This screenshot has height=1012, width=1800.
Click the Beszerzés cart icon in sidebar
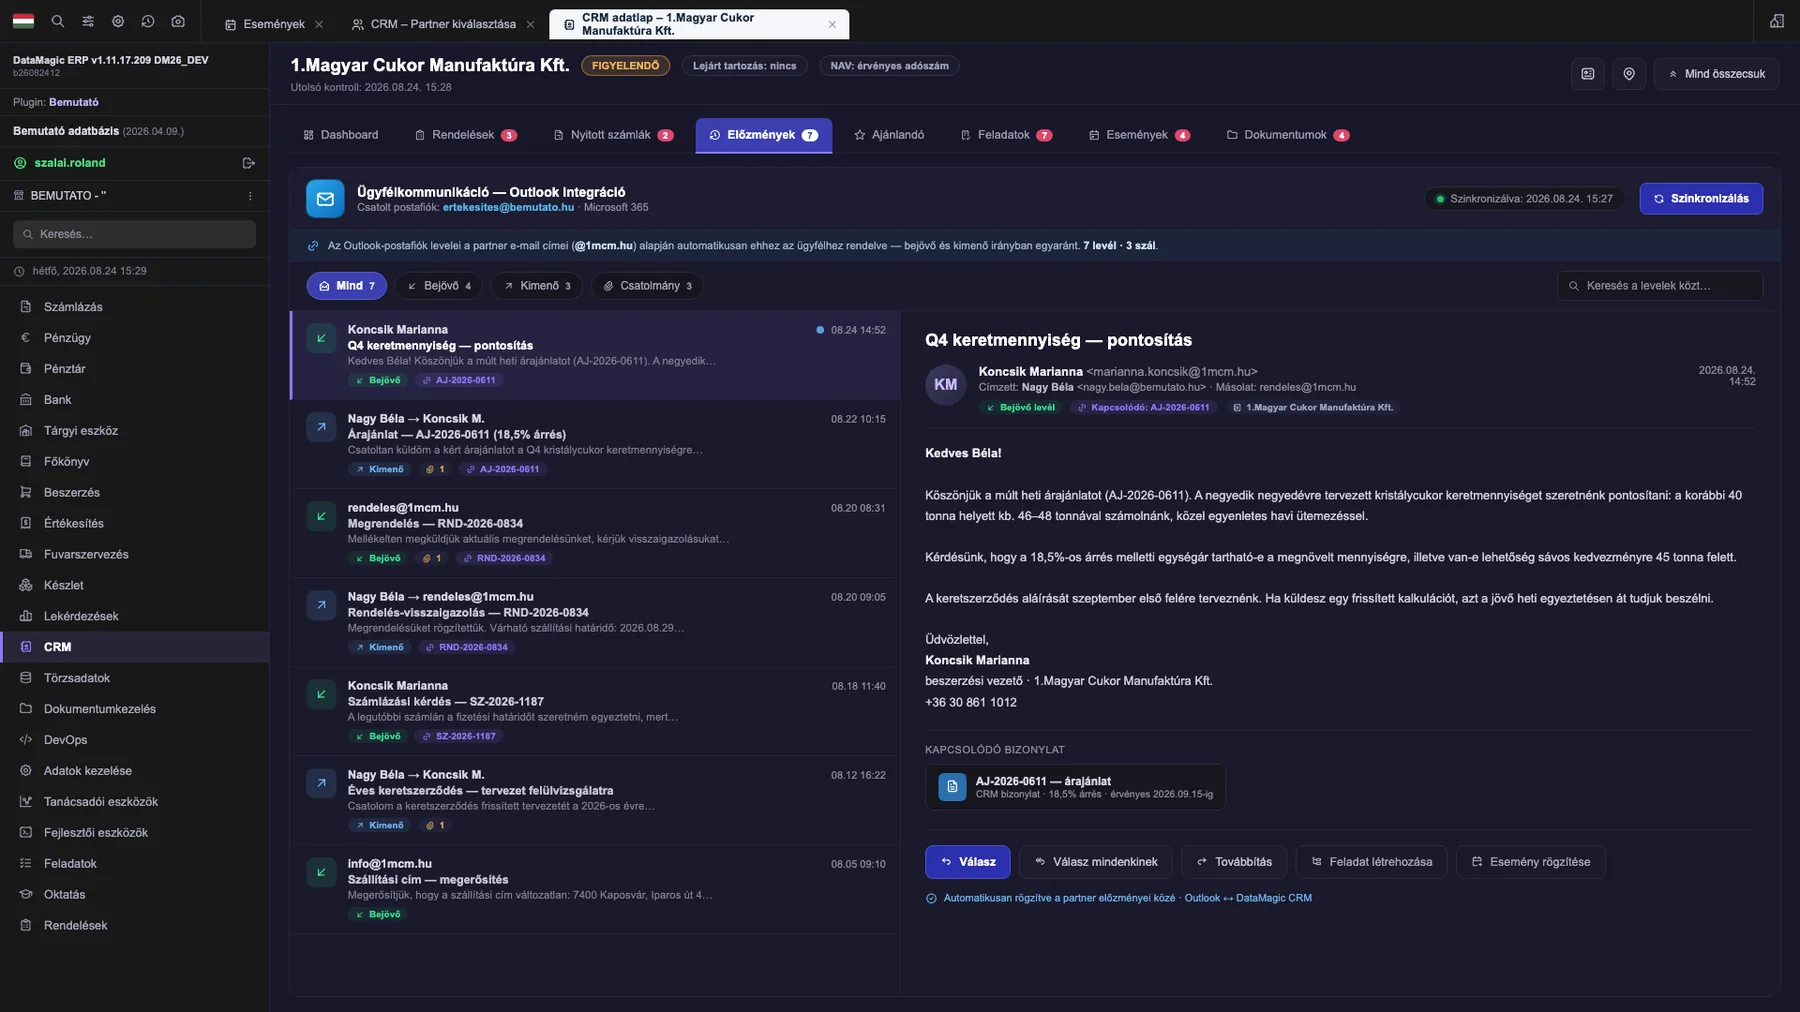tap(26, 493)
